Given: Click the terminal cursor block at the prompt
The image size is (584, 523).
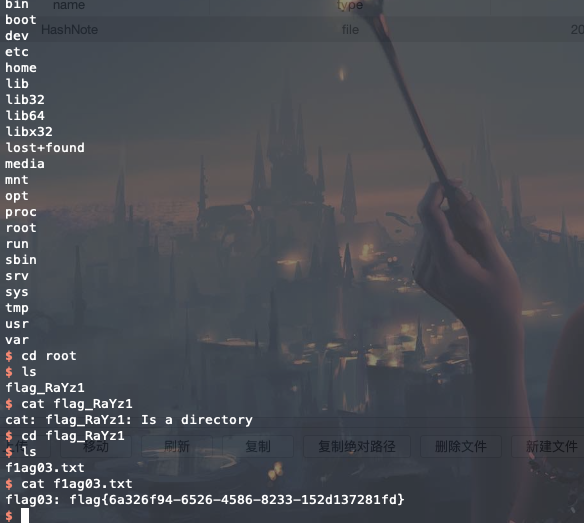Looking at the screenshot, I should click(25, 516).
